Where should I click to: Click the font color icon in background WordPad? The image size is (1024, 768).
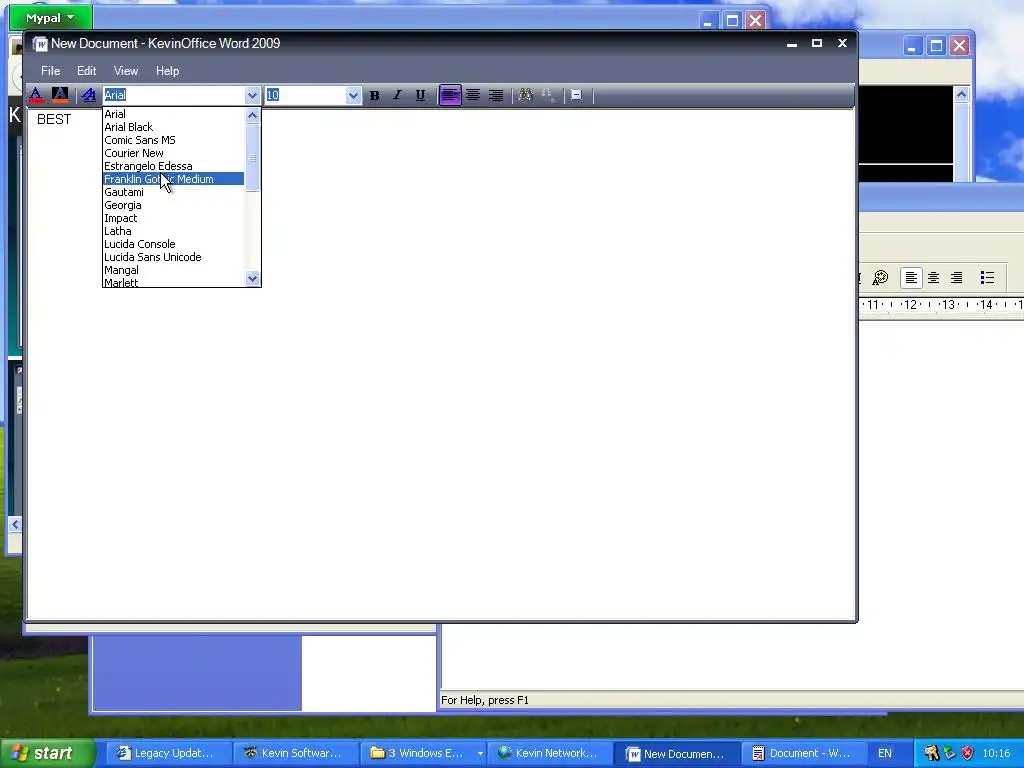pos(880,278)
